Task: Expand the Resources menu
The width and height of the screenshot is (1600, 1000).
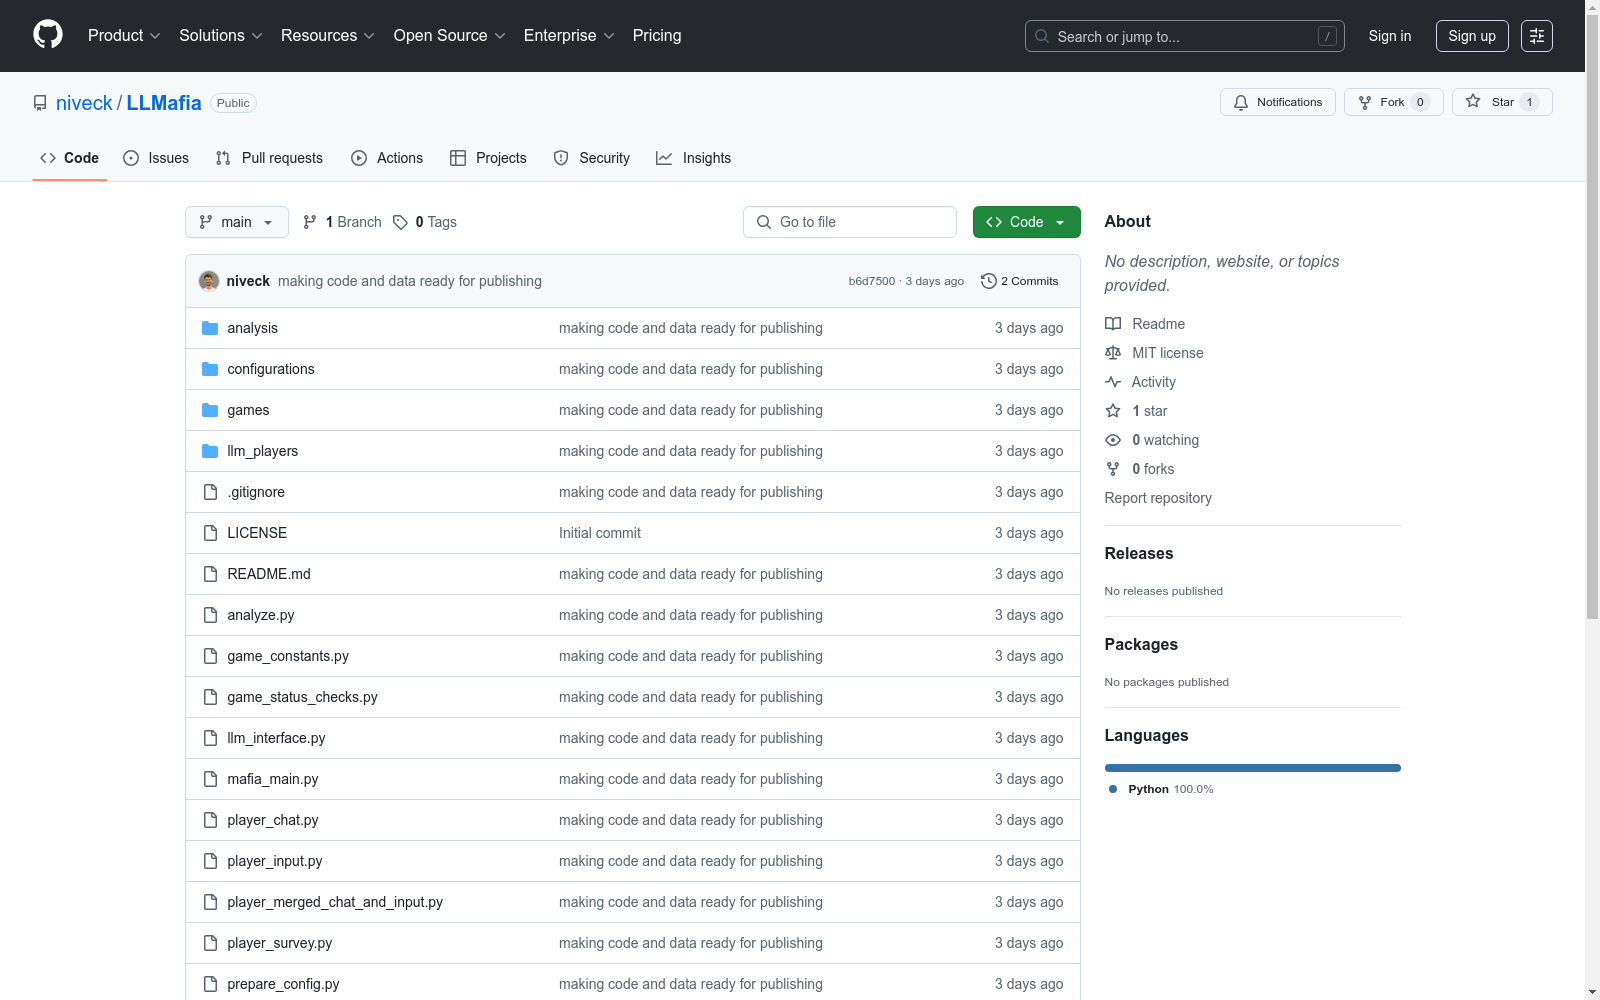Action: coord(328,36)
